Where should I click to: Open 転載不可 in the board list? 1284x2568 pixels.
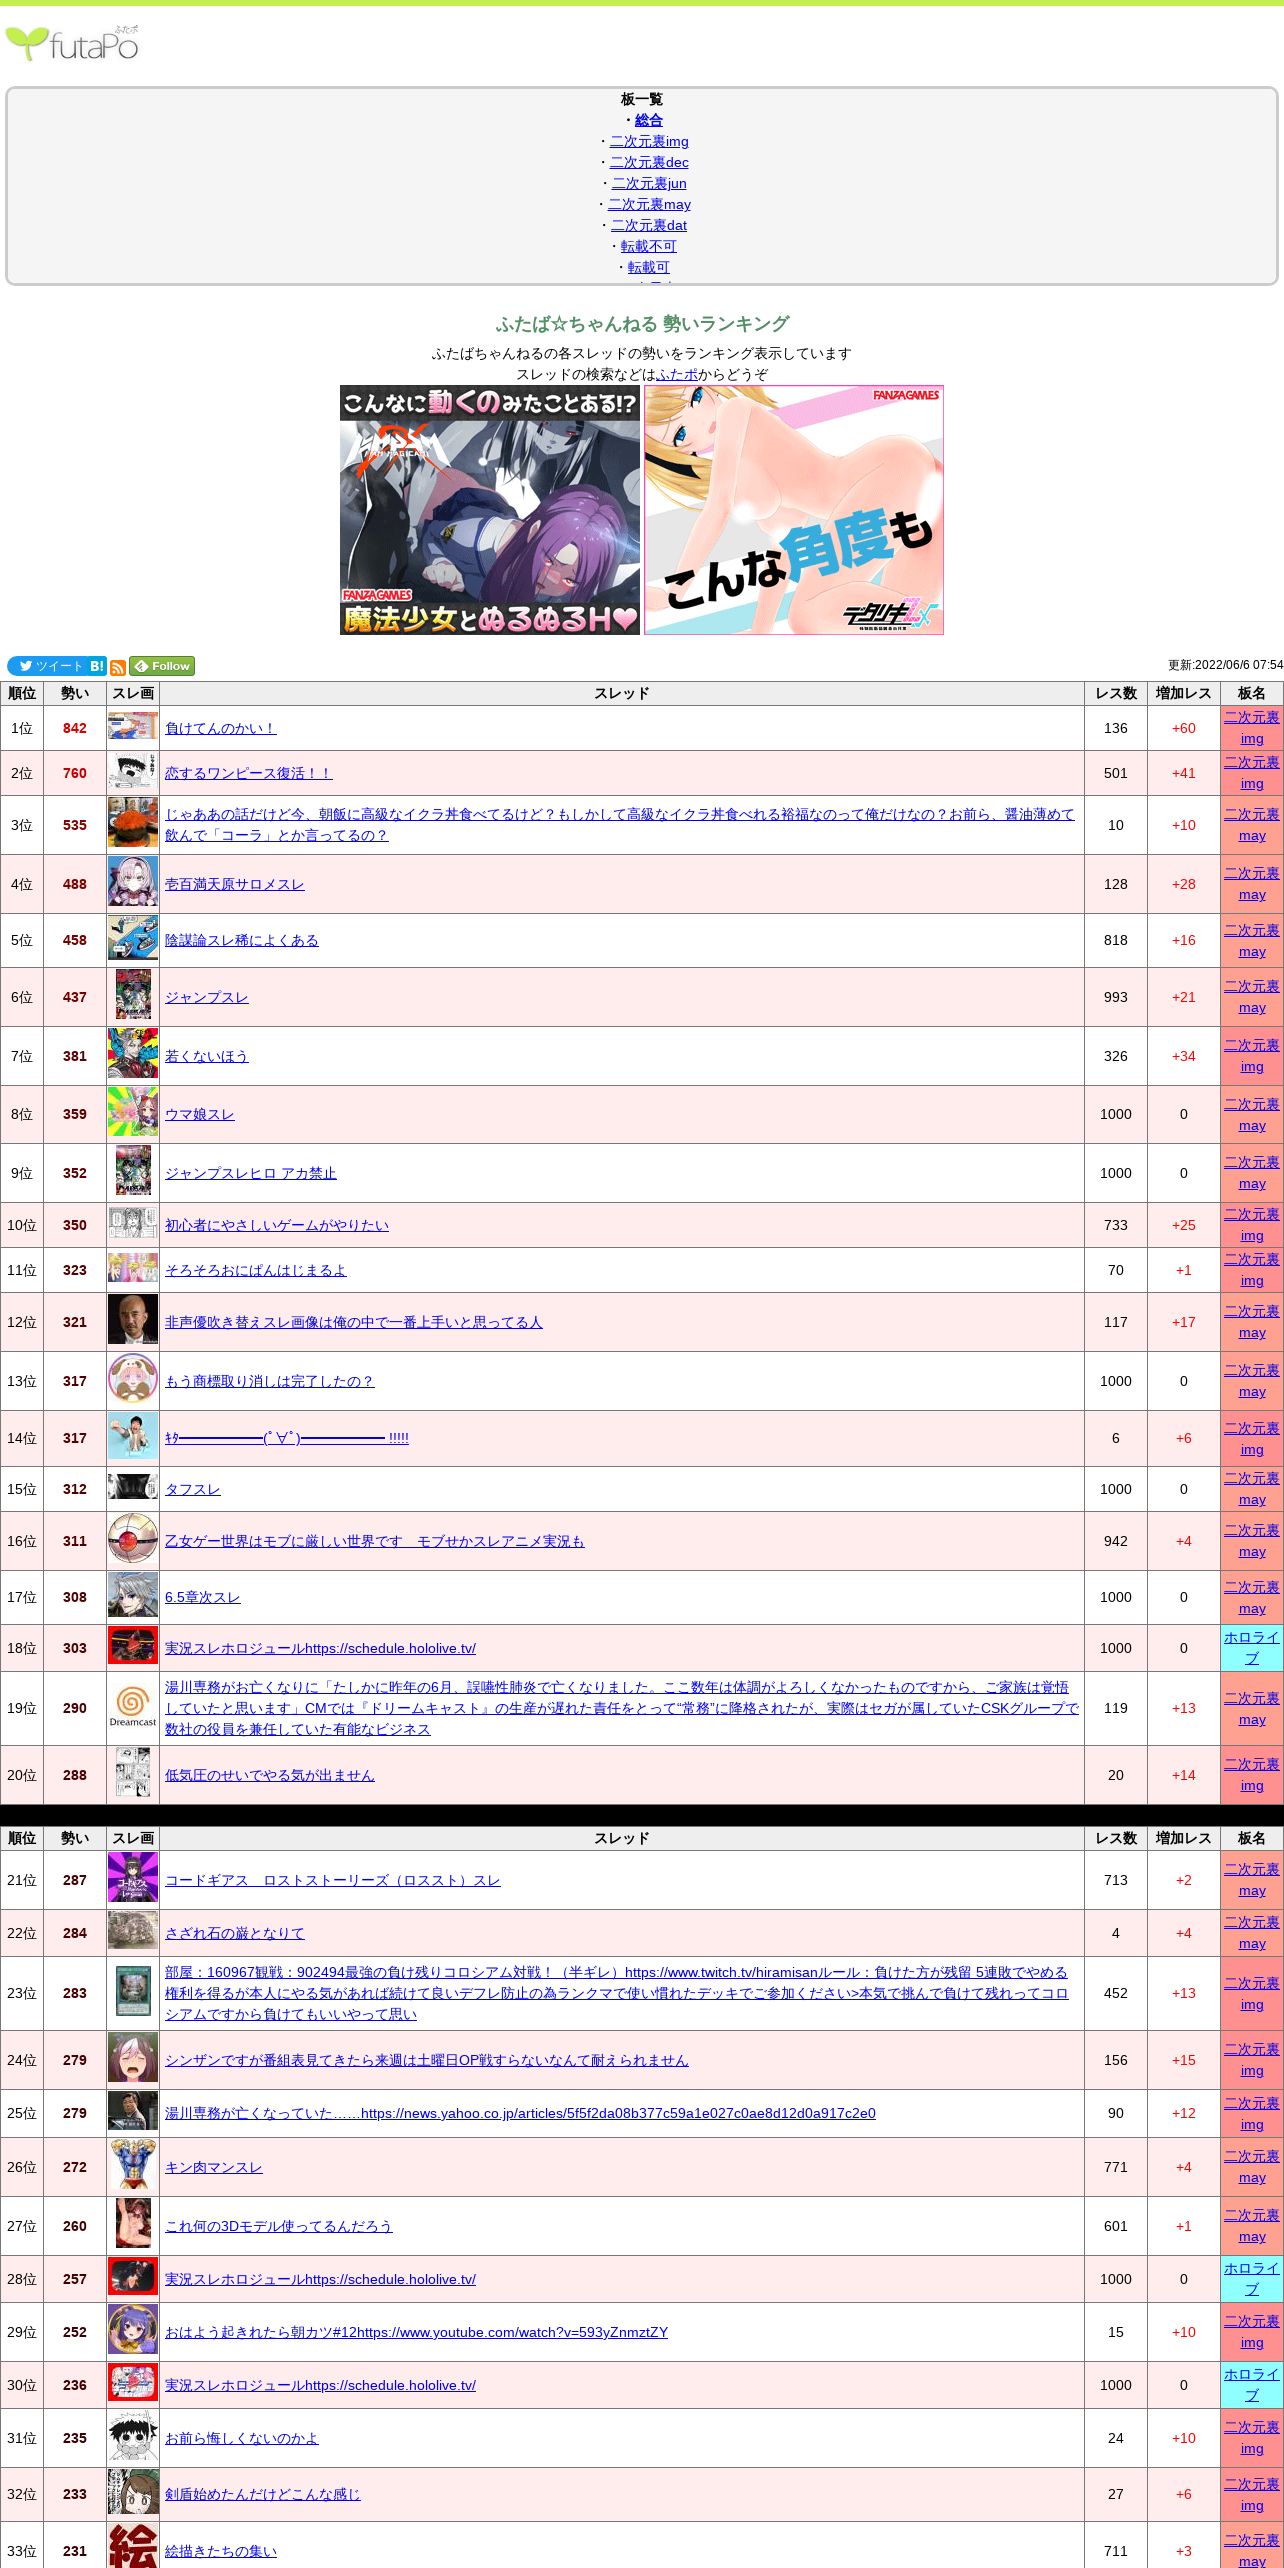(x=649, y=246)
